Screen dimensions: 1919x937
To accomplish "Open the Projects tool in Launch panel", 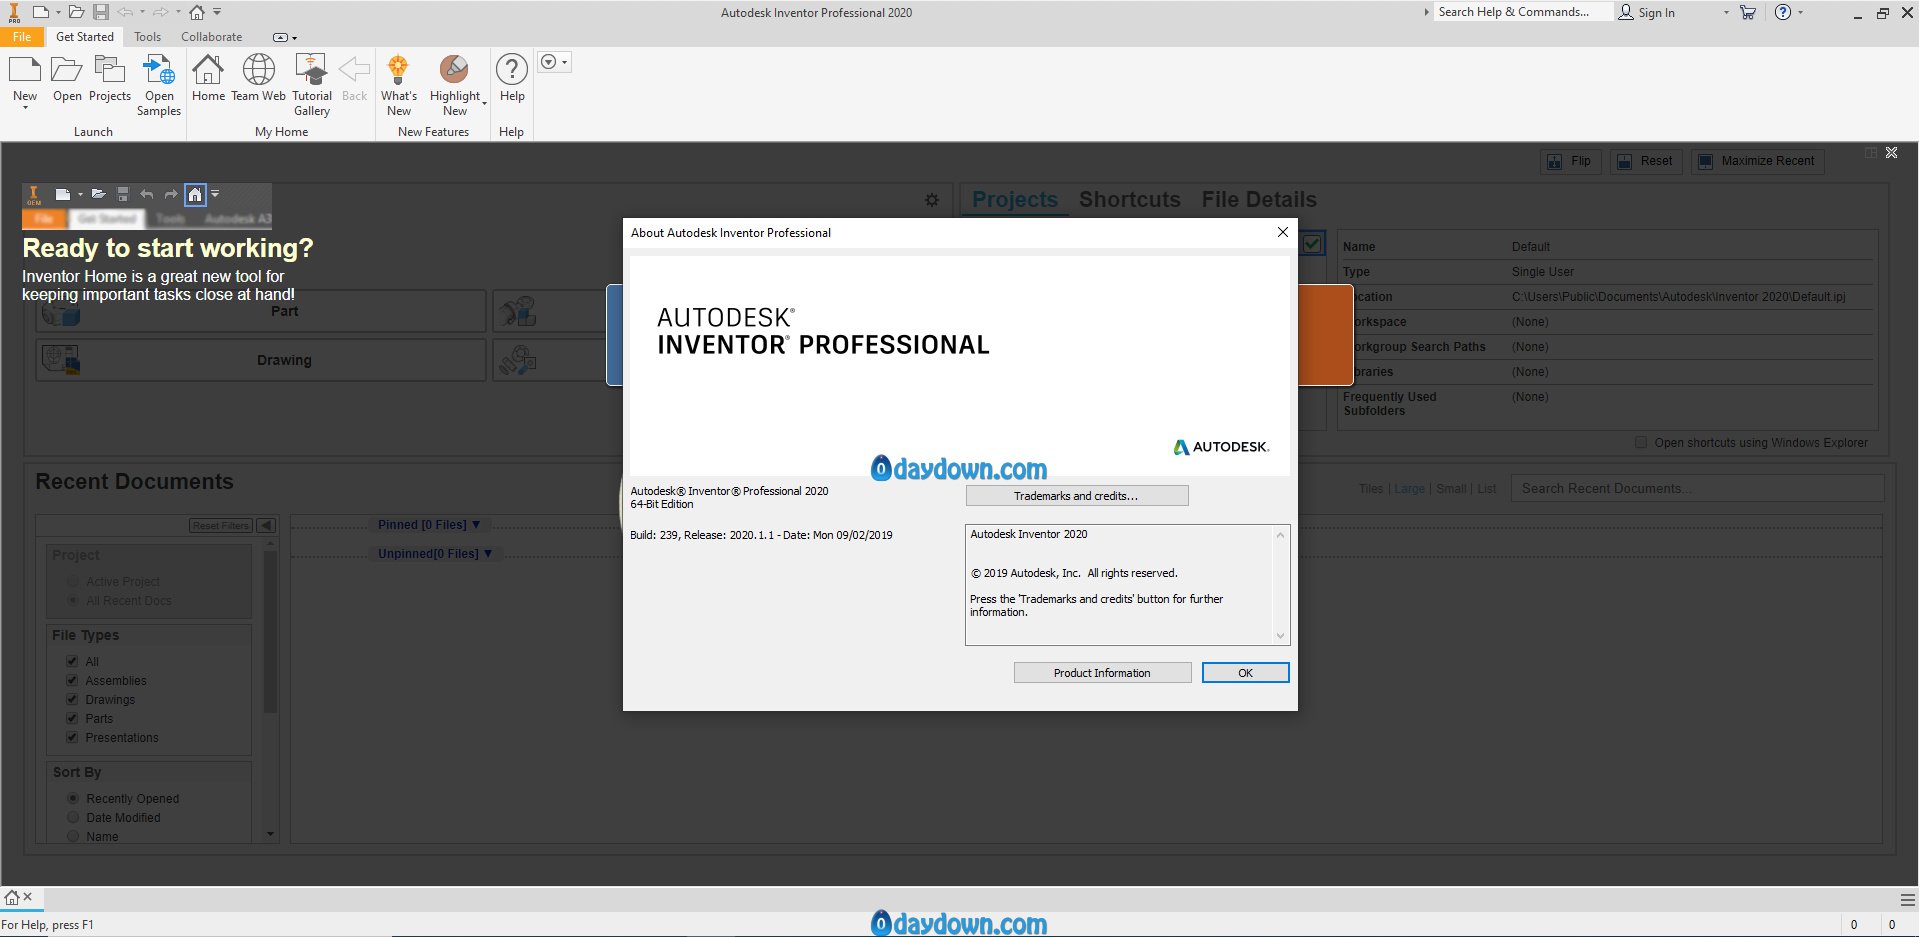I will [x=109, y=70].
